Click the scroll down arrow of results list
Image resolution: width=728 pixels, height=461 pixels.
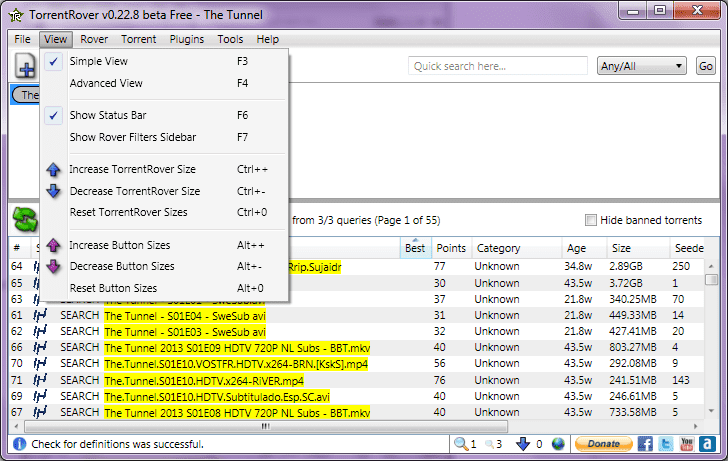tap(711, 411)
